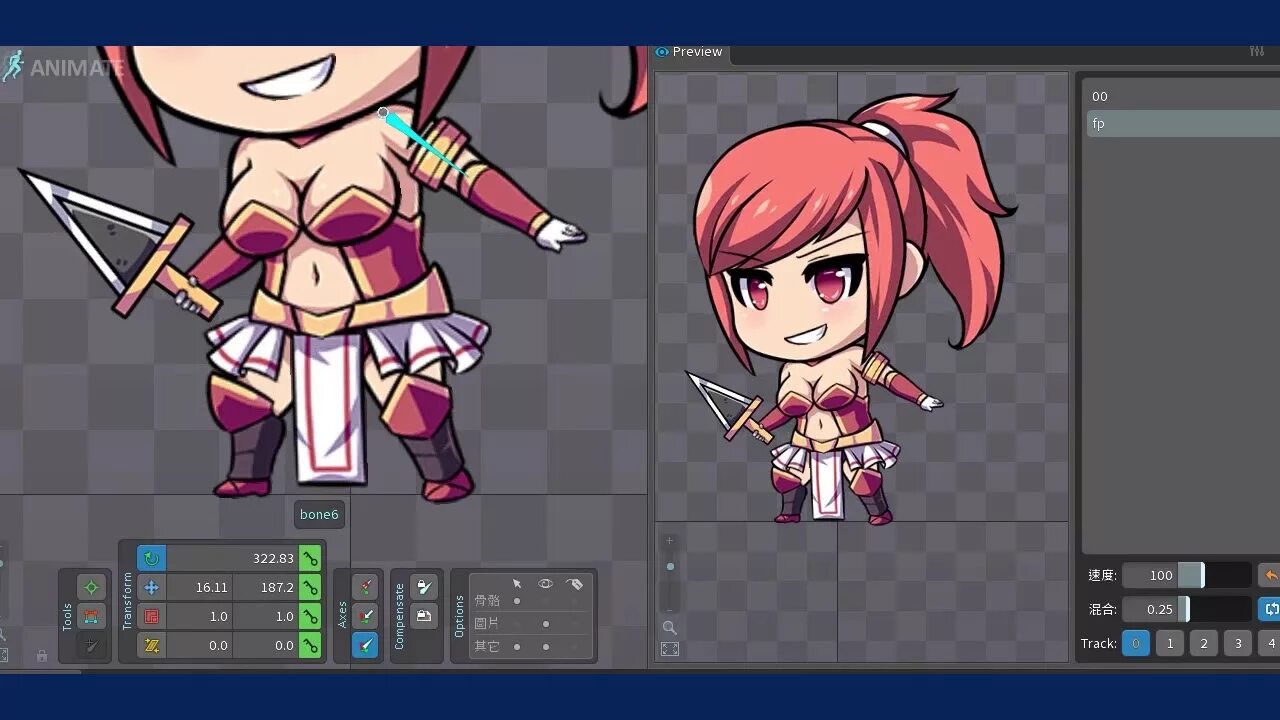Click the rotation input field 322.83
This screenshot has height=720, width=1280.
(232, 558)
